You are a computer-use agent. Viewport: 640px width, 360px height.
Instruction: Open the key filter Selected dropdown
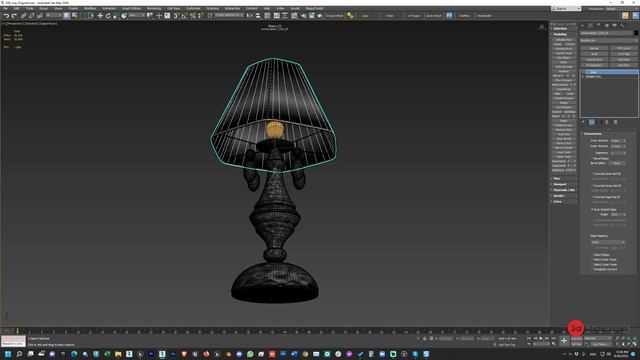tap(597, 338)
